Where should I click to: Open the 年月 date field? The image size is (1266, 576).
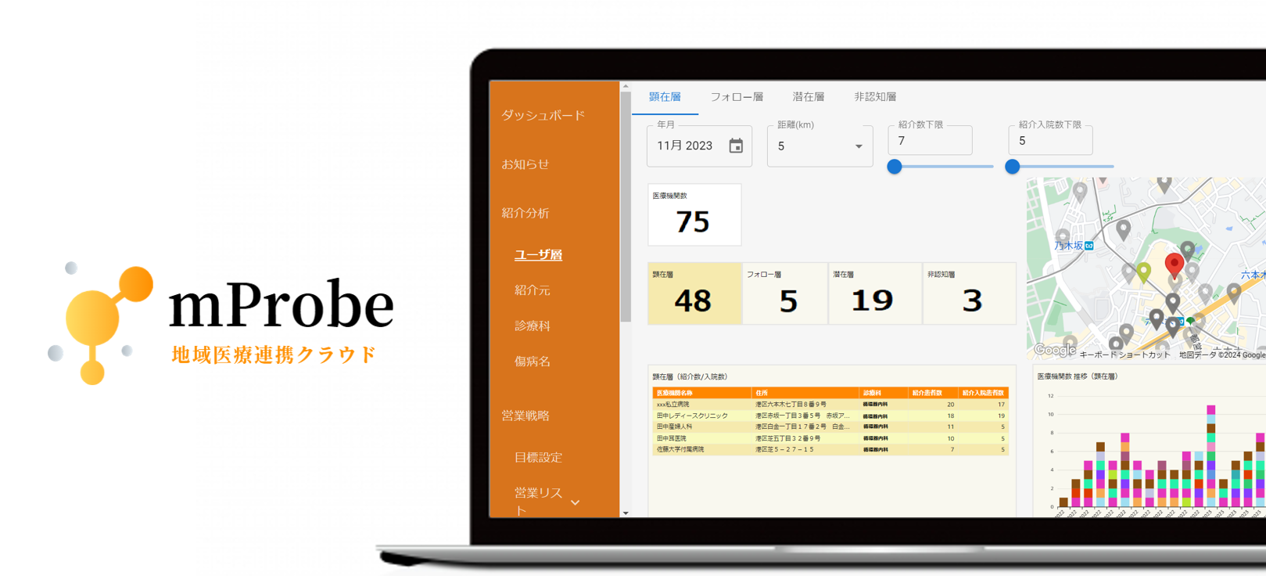686,146
